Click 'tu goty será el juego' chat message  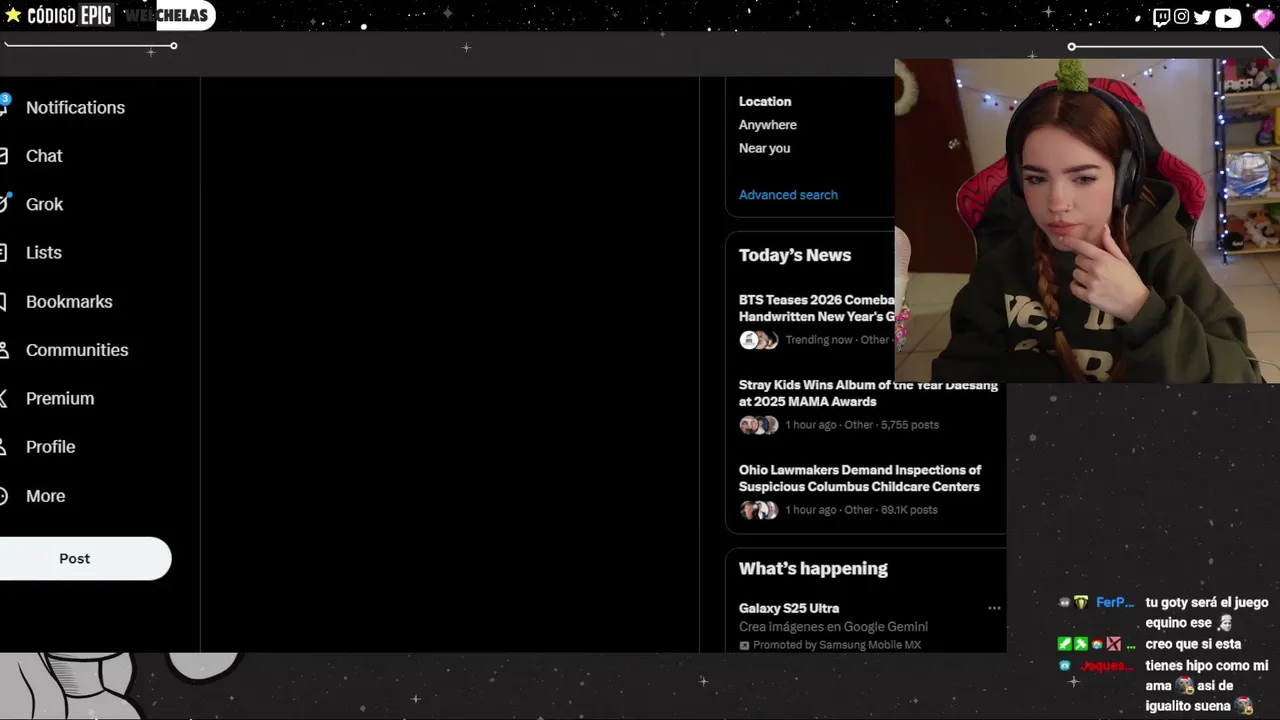1207,602
